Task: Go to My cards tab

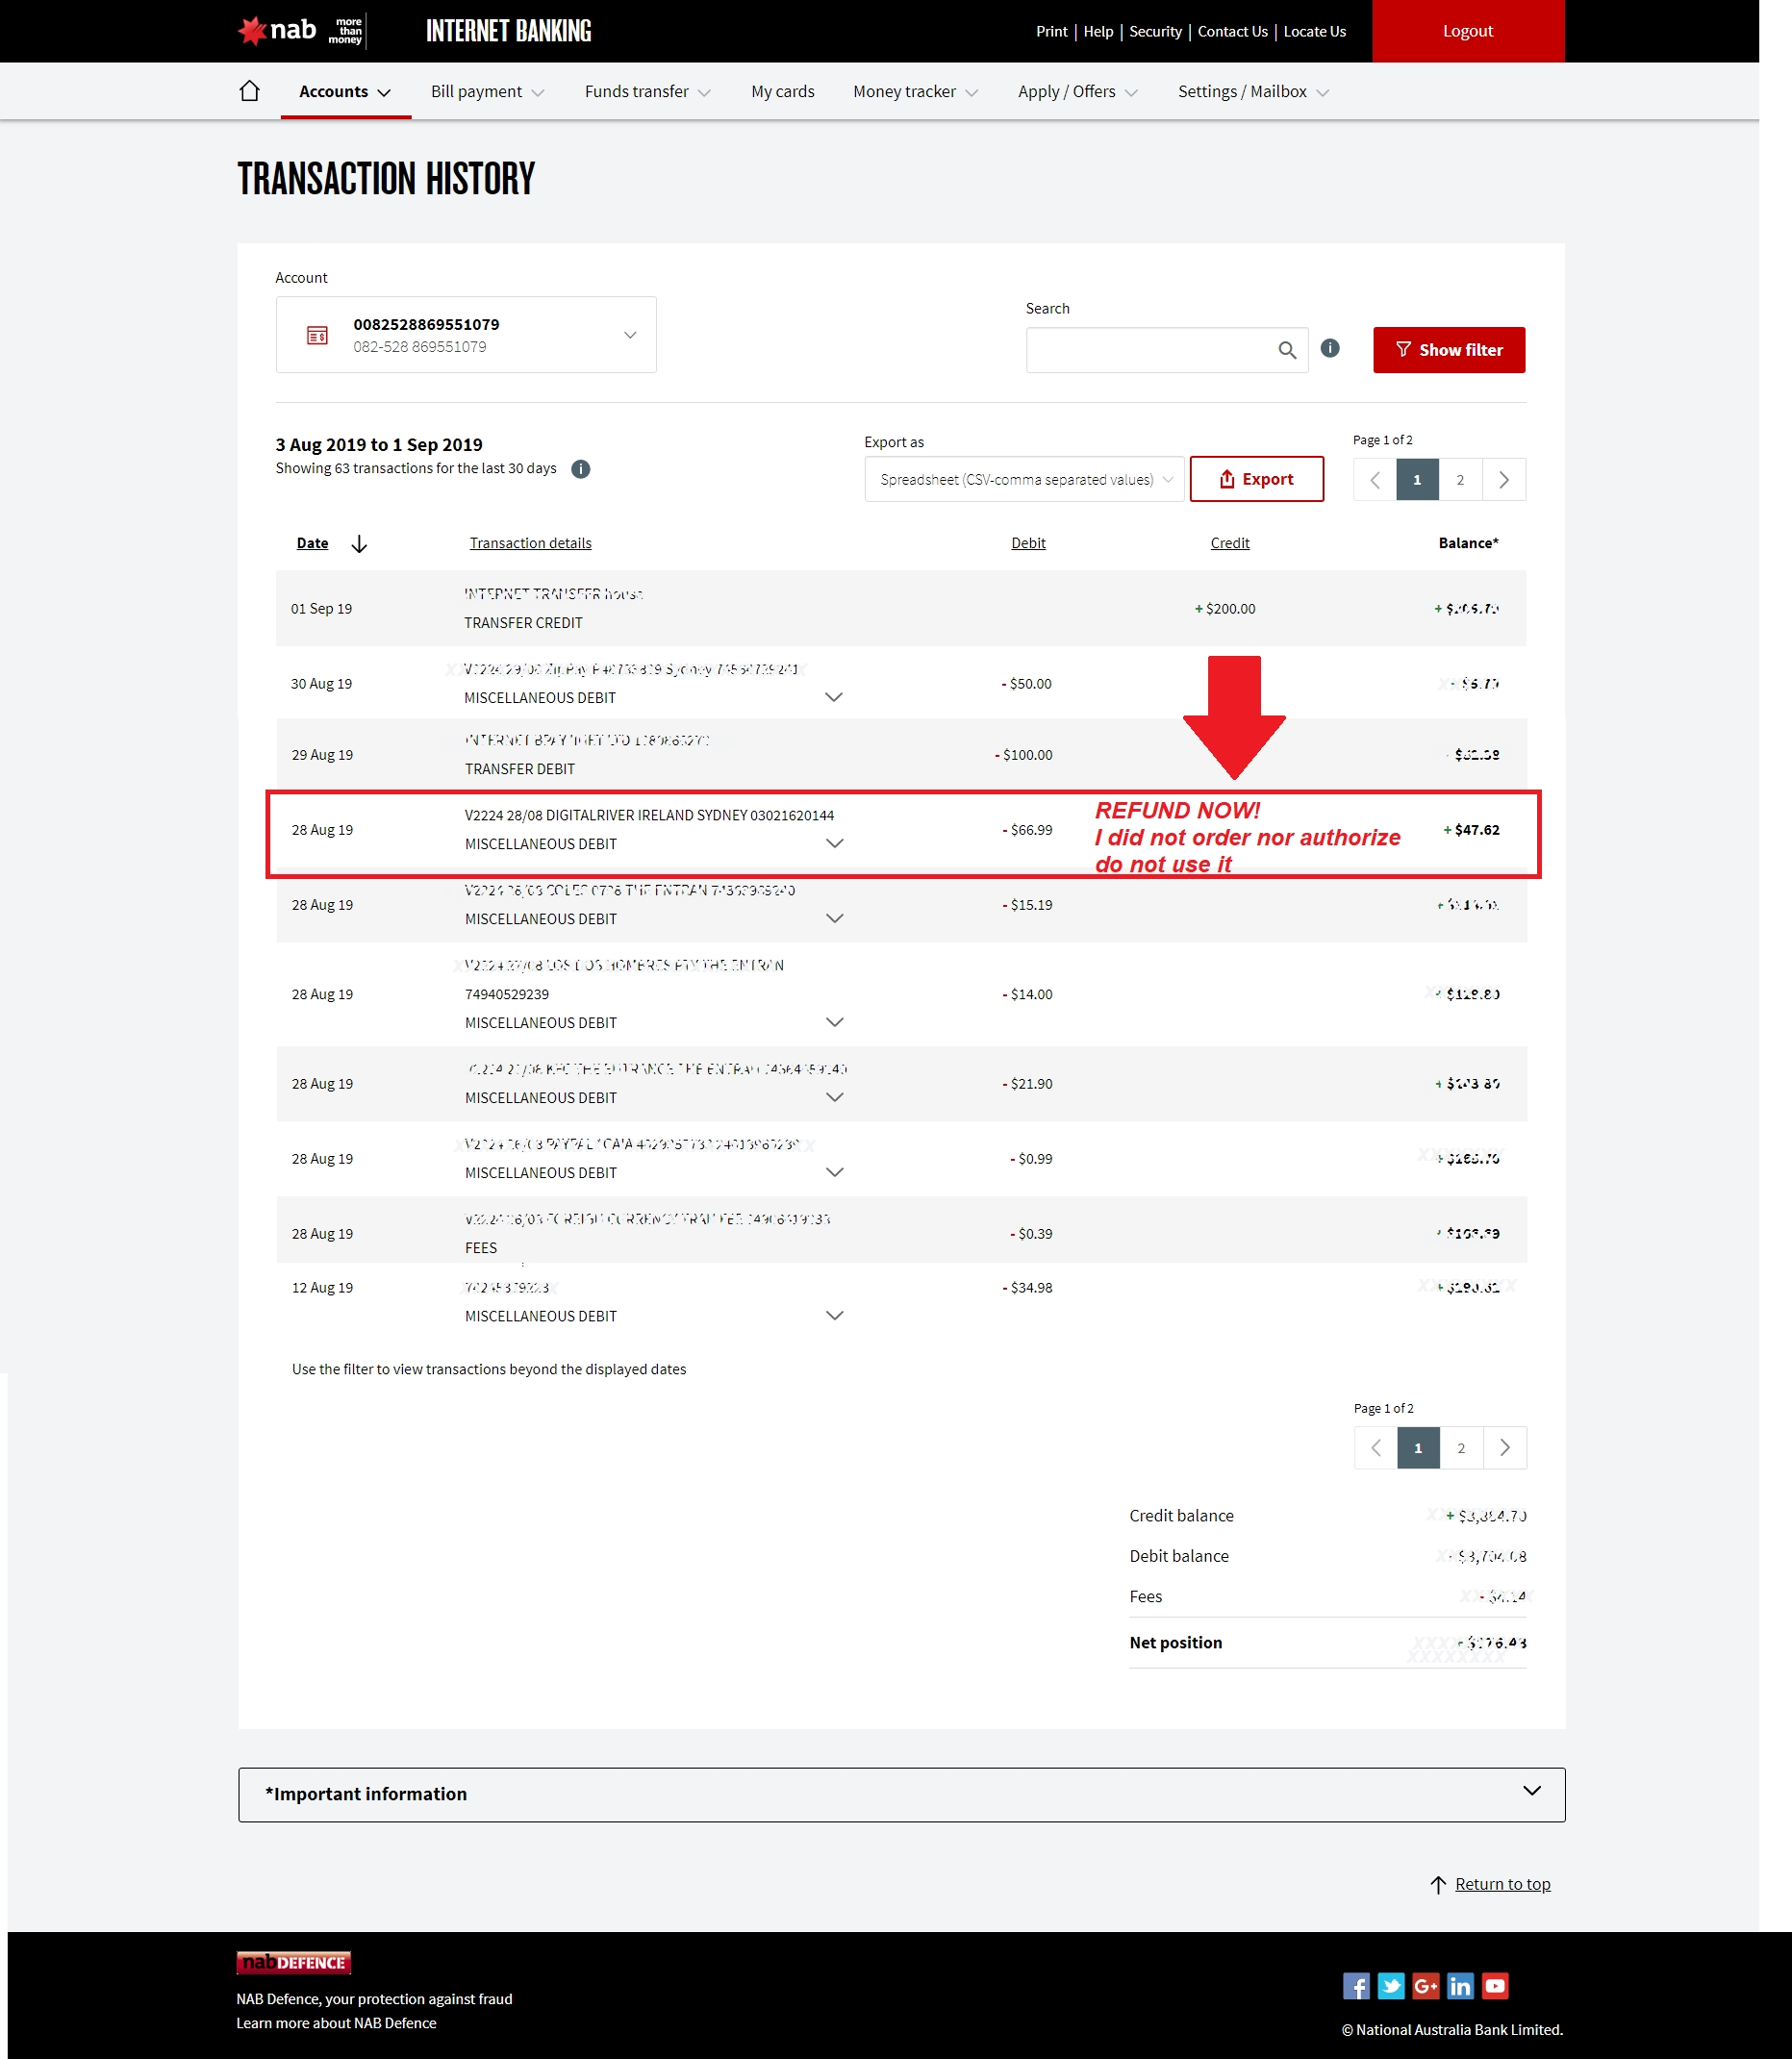Action: [782, 92]
